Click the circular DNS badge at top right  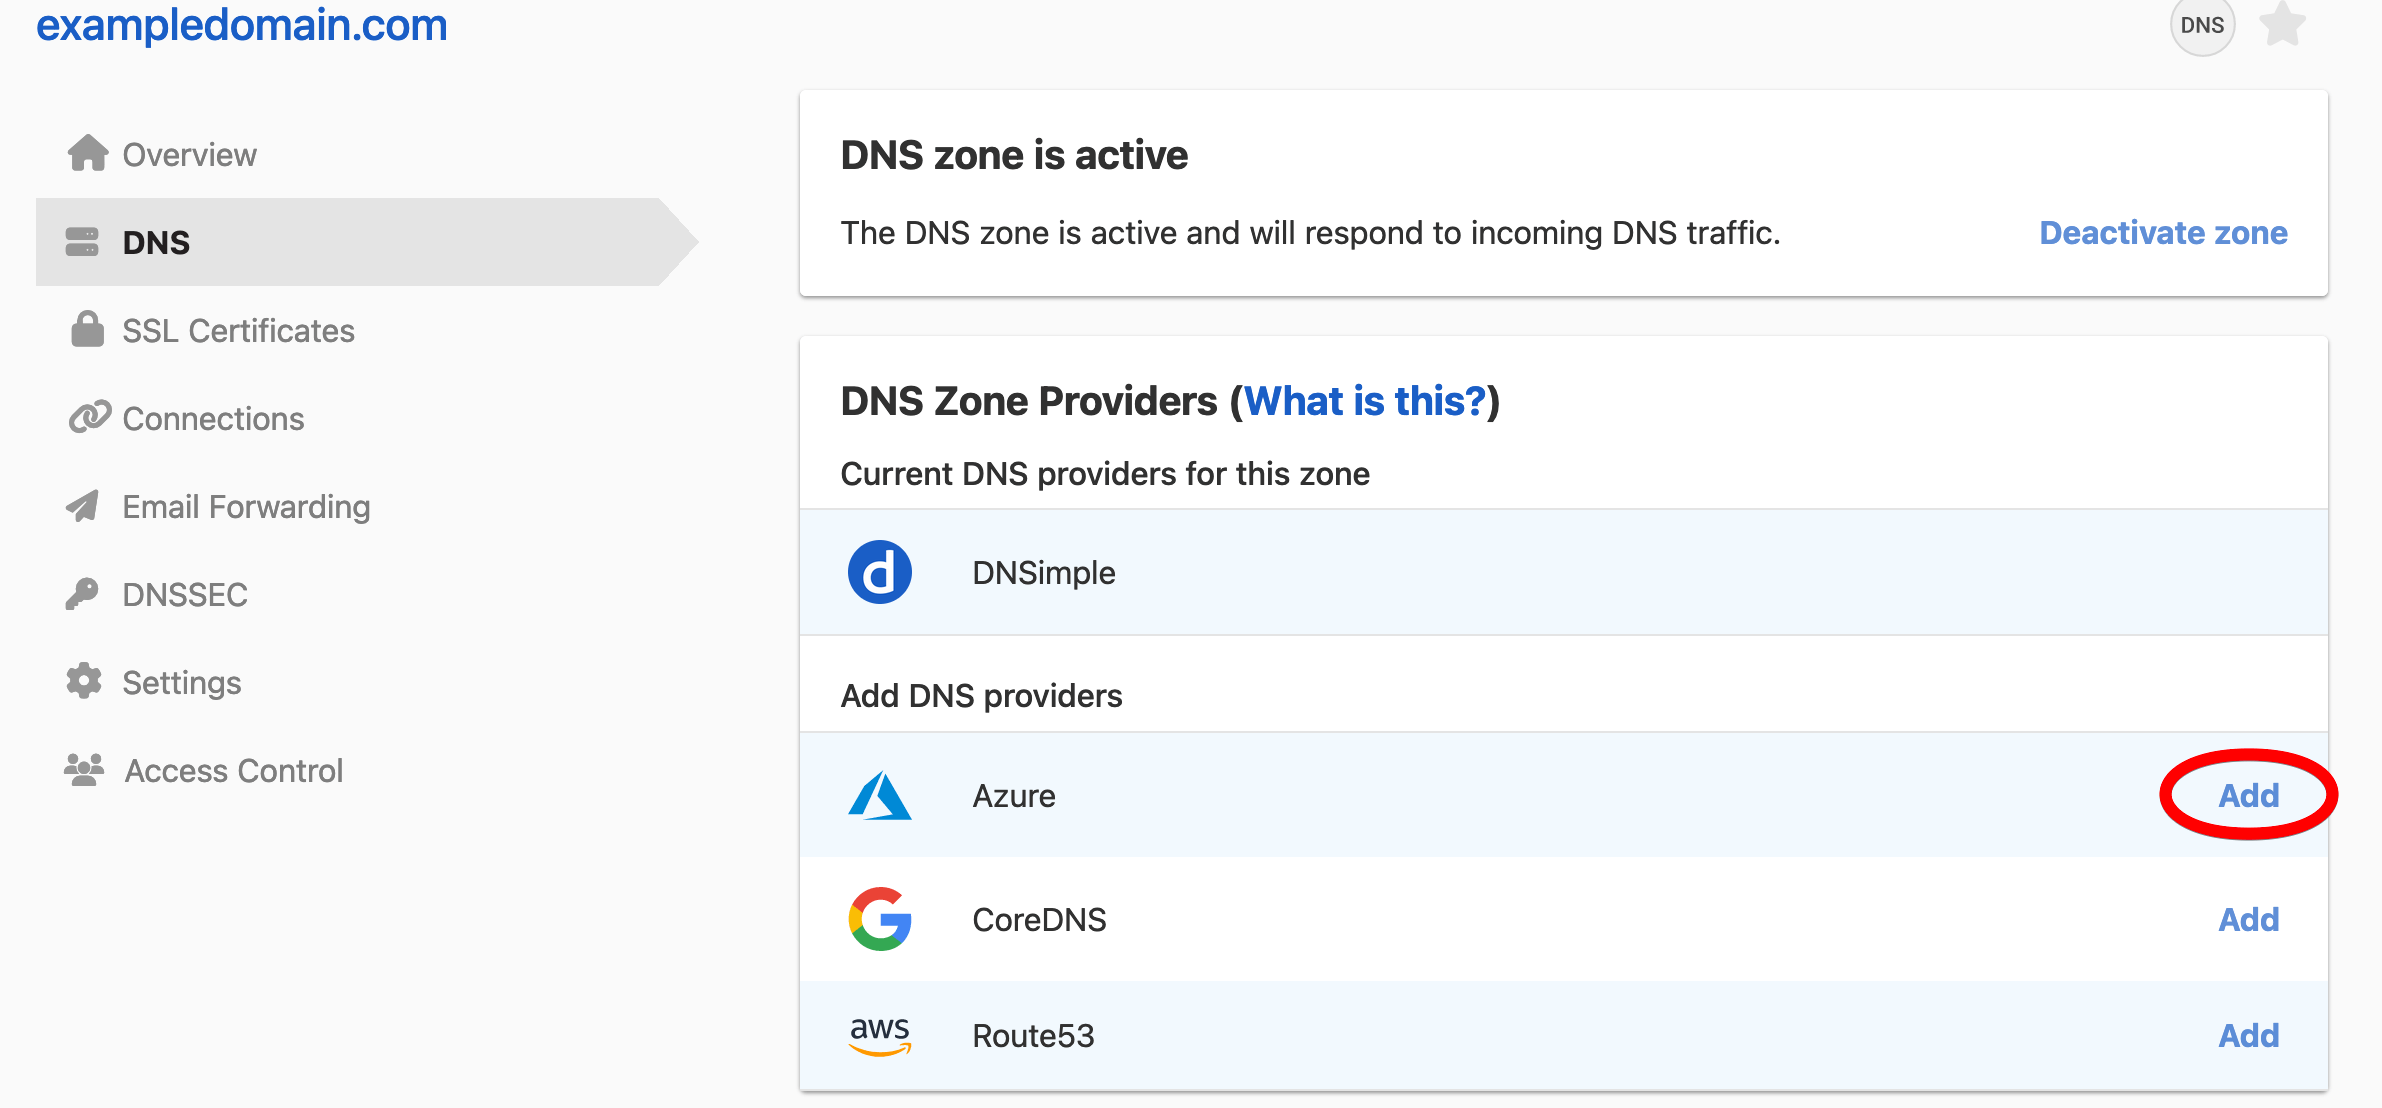[2203, 25]
